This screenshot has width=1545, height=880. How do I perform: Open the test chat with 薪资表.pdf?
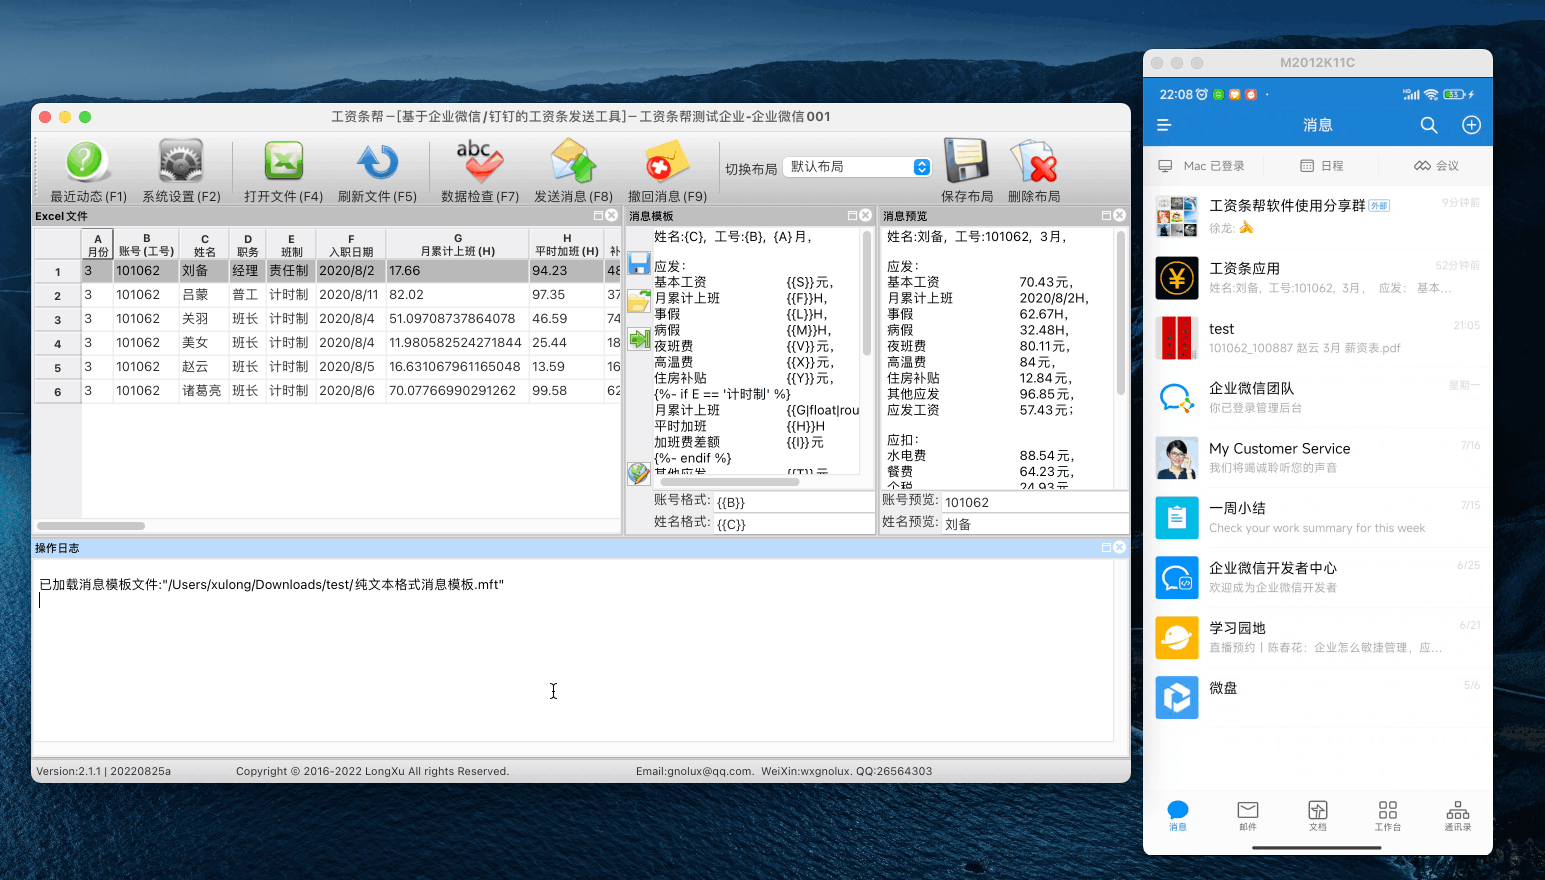1318,337
